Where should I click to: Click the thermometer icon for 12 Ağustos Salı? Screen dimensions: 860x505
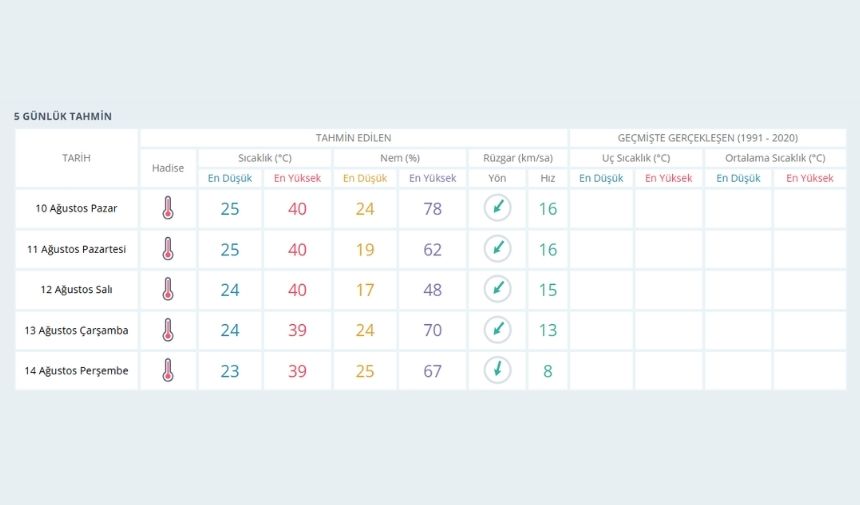pyautogui.click(x=168, y=290)
